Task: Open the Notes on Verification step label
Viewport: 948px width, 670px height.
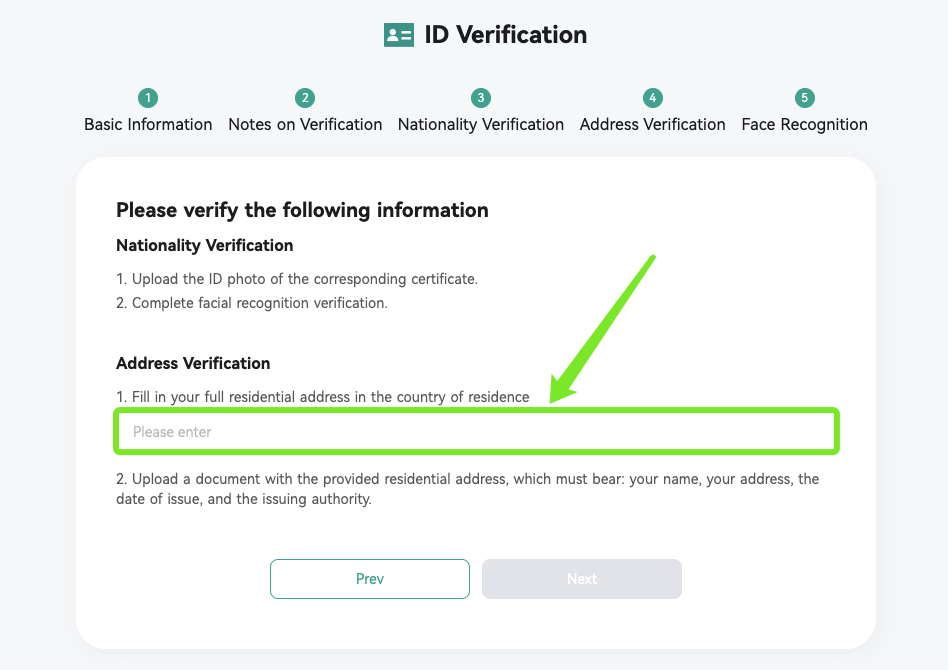Action: tap(305, 125)
